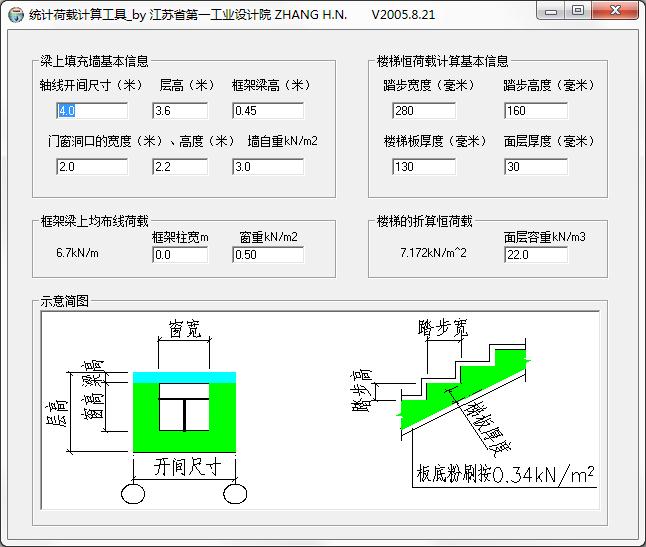Click the door/window opening width field 2.0

tap(92, 167)
